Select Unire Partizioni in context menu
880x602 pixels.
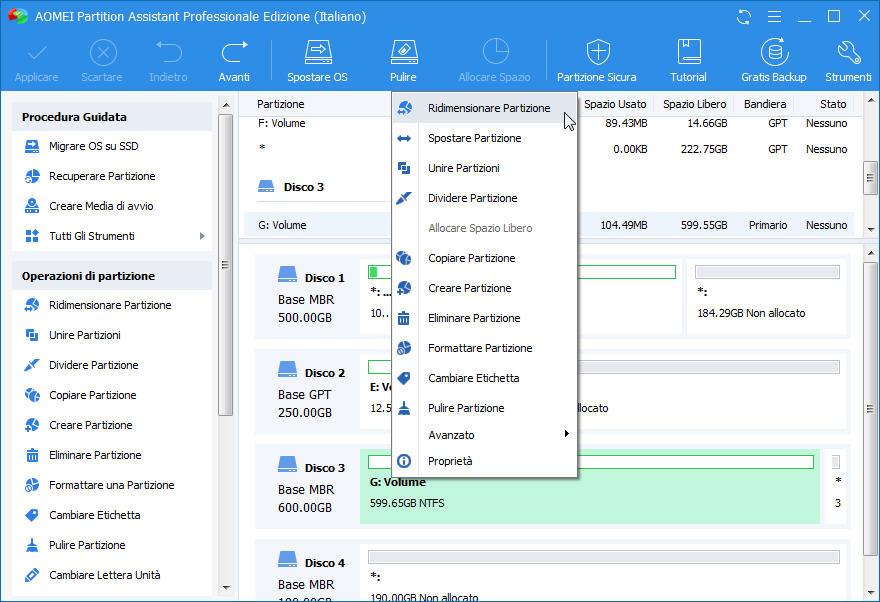coord(485,168)
